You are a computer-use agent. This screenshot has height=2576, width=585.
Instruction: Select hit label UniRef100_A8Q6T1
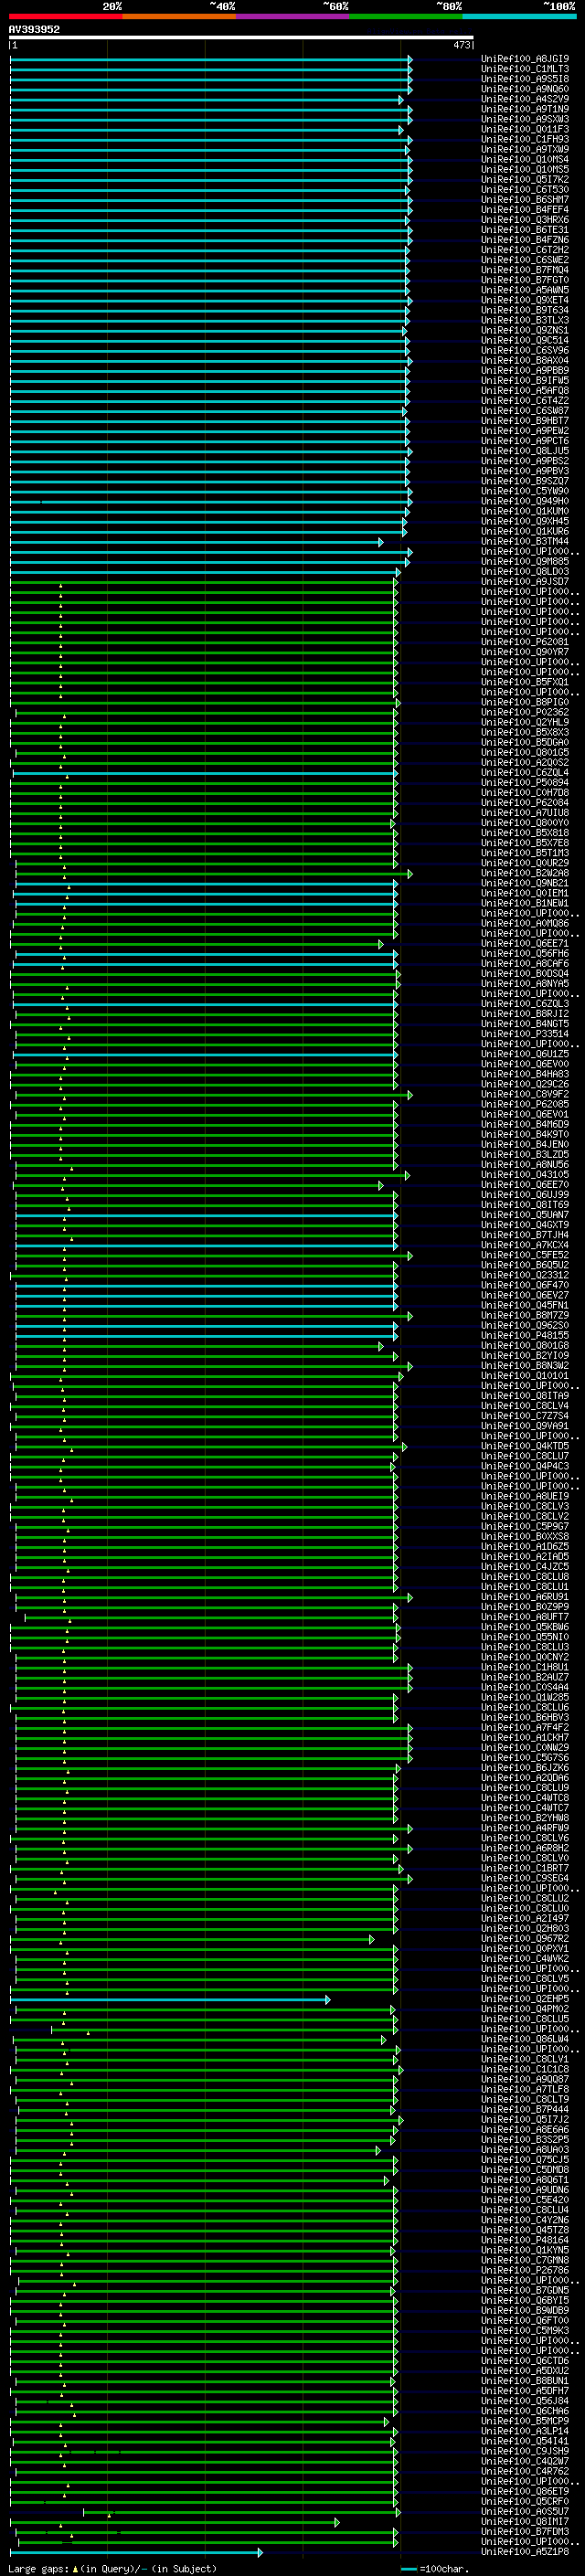(525, 2180)
